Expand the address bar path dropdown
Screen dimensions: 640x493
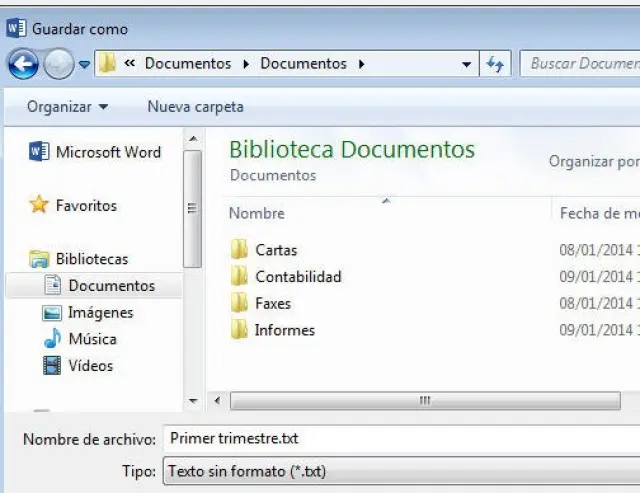467,64
